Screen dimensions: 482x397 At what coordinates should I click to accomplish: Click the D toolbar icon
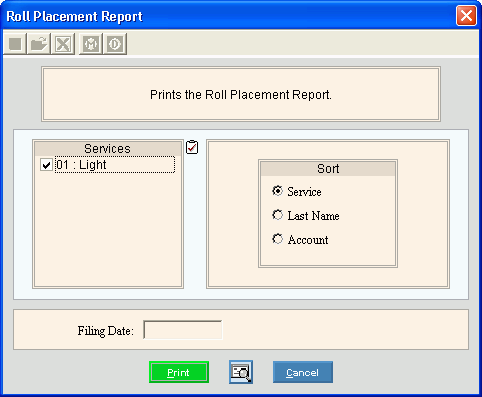(115, 44)
